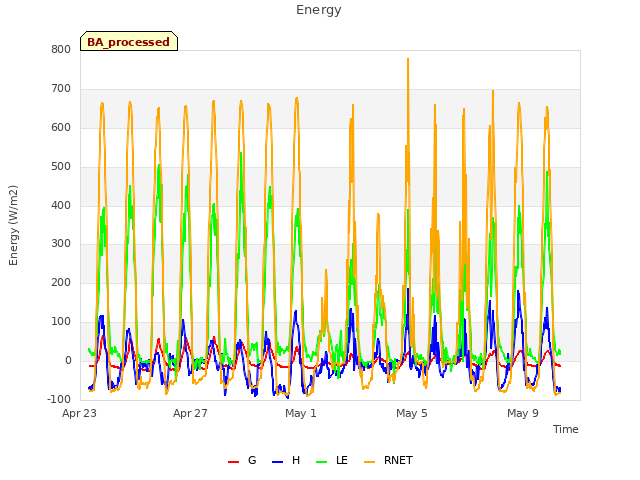Click the tallest RNET spike near May 5

pos(408,59)
